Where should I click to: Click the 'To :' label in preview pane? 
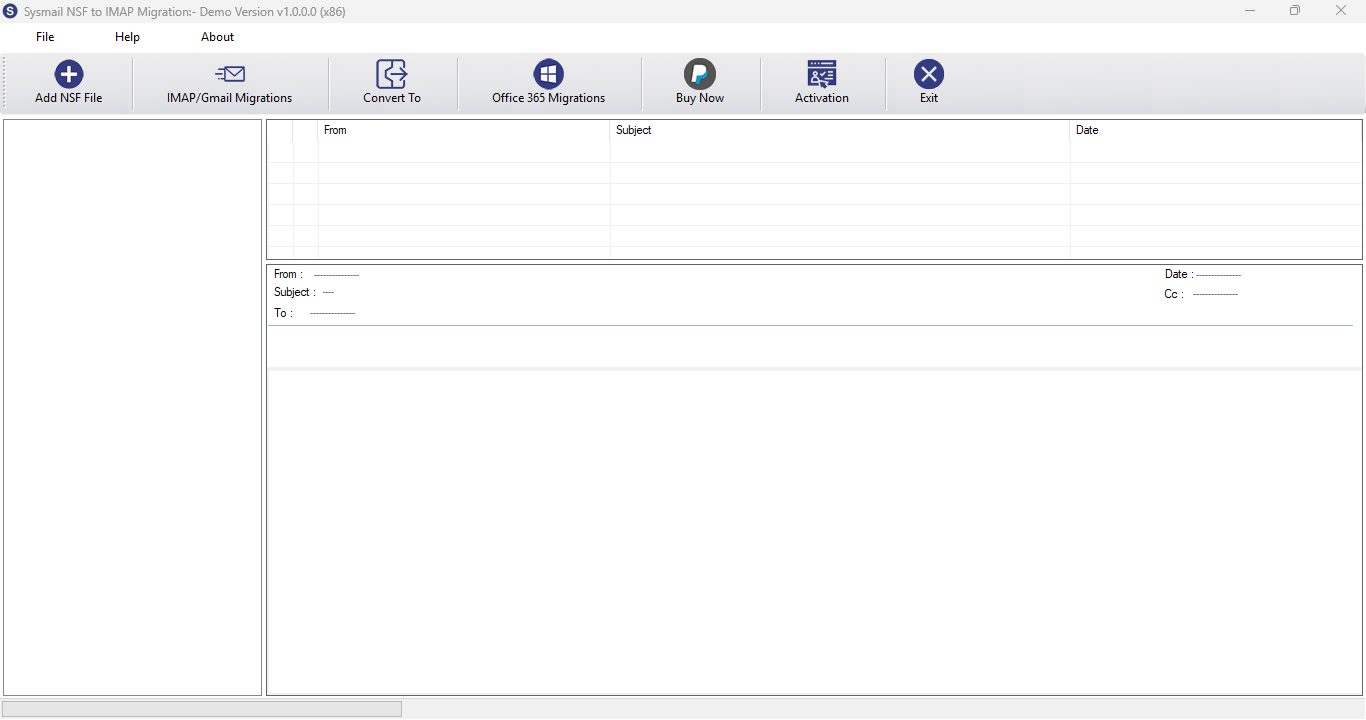tap(284, 313)
